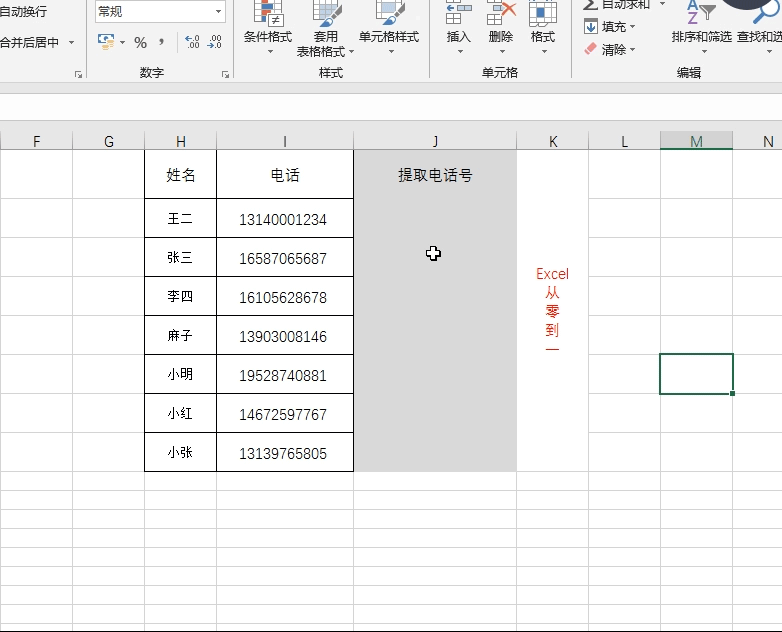Click the Delete cells (删除) icon
782x632 pixels.
pos(501,13)
